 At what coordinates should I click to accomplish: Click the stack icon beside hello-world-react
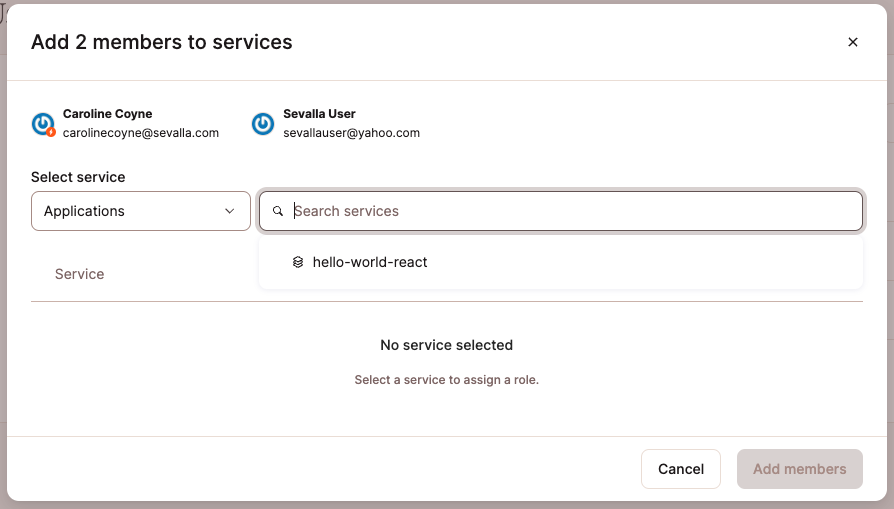(x=298, y=262)
